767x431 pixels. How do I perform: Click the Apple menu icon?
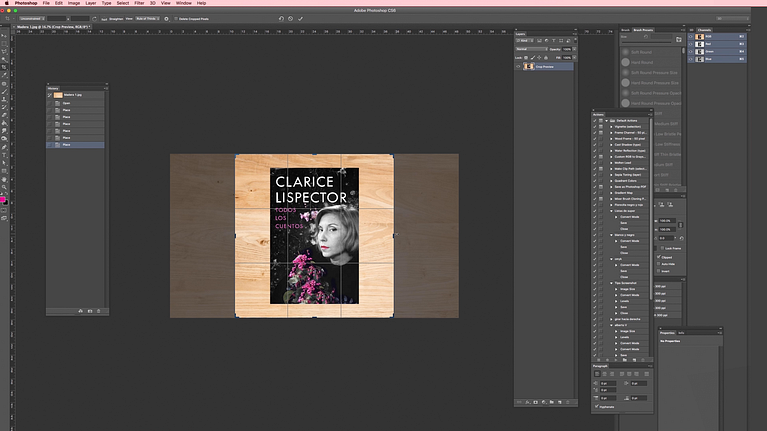pos(6,3)
